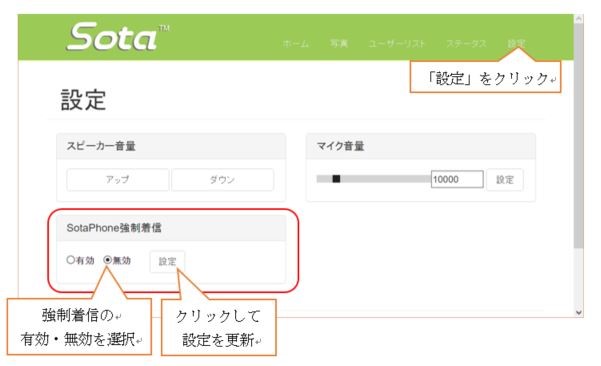601x366 pixels.
Task: Click the マイク音量 slider handle
Action: pyautogui.click(x=336, y=179)
